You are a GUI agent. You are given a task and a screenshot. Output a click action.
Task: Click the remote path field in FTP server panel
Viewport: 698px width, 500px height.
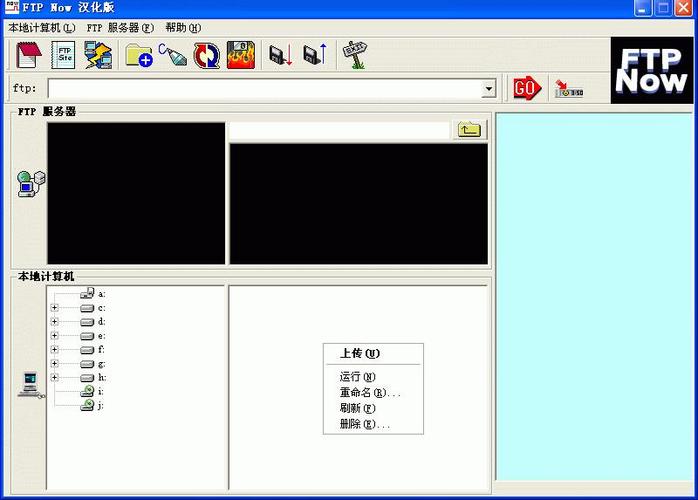coord(339,131)
